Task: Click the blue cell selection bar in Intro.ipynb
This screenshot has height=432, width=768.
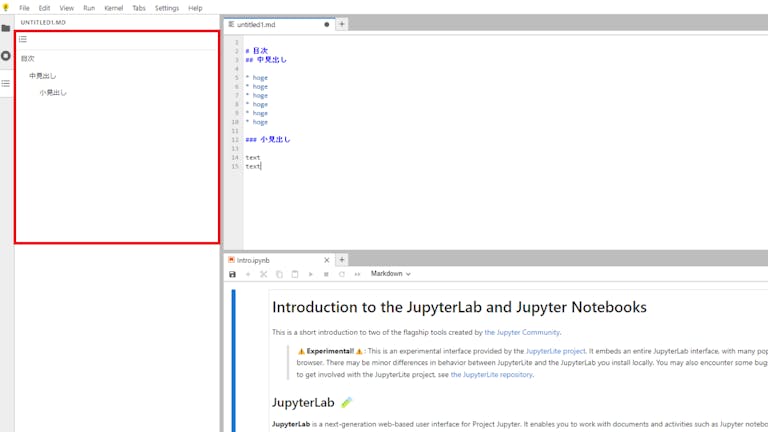Action: (x=234, y=360)
